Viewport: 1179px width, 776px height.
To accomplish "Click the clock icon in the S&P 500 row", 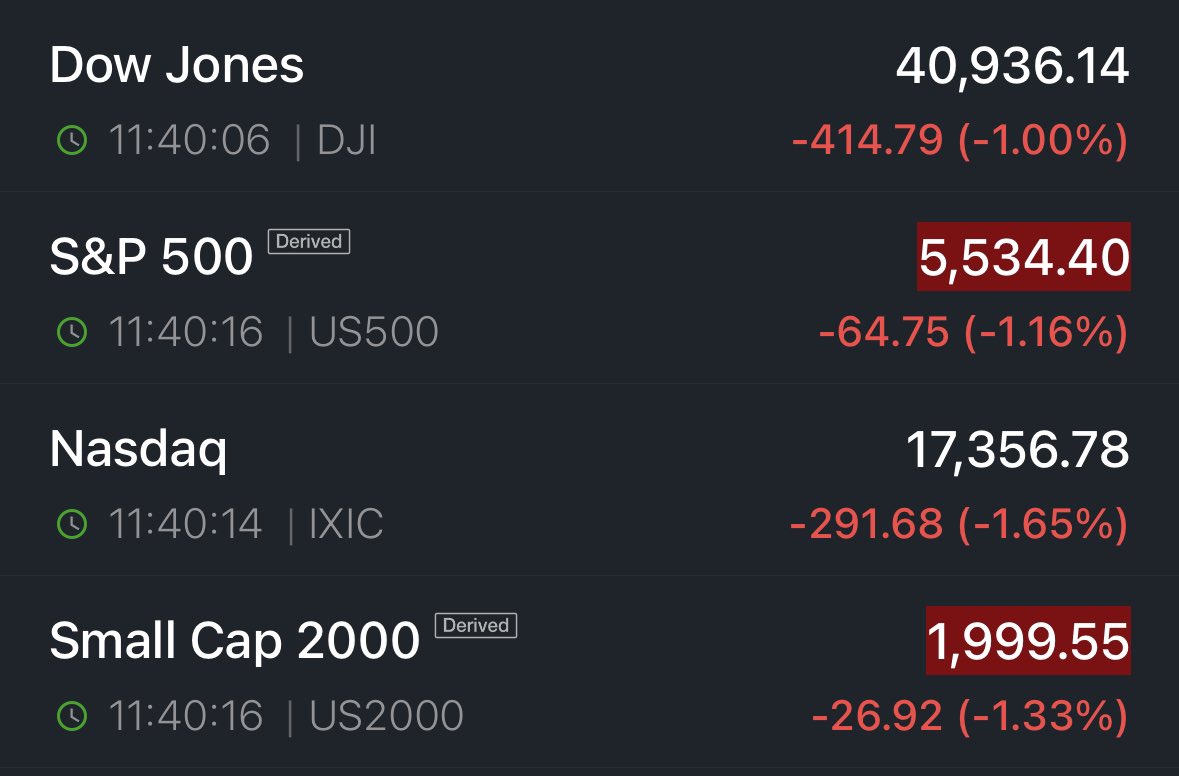I will tap(72, 332).
